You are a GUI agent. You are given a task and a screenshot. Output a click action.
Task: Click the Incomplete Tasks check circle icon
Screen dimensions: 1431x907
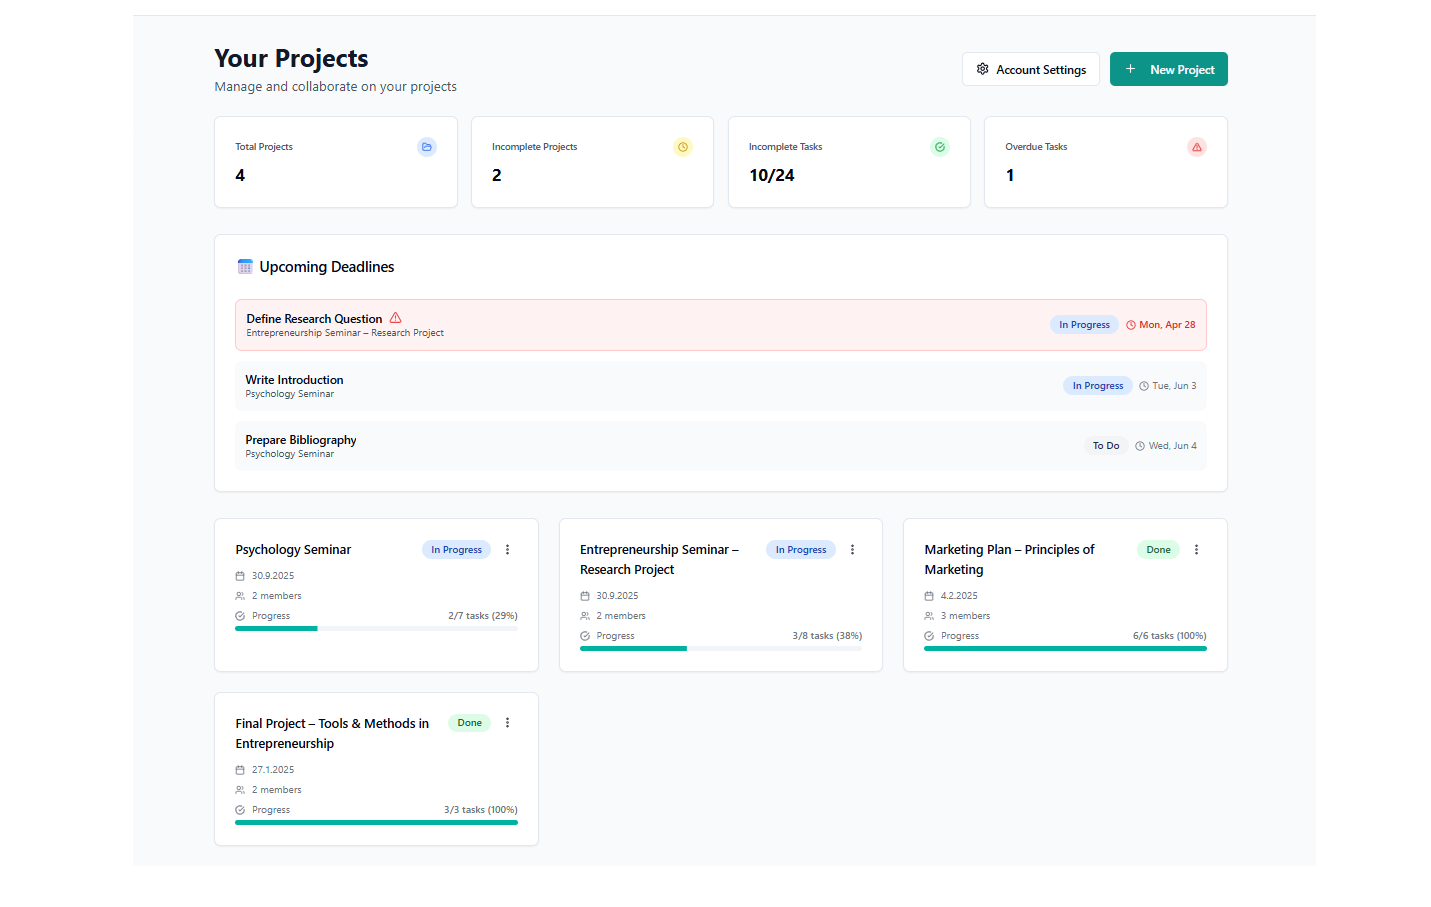[x=939, y=147]
